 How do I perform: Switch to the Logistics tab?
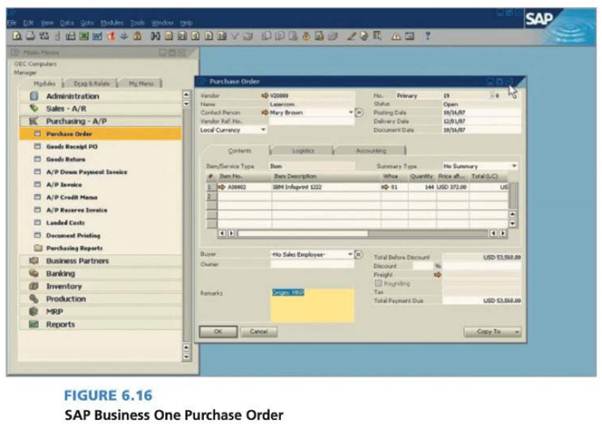(301, 150)
